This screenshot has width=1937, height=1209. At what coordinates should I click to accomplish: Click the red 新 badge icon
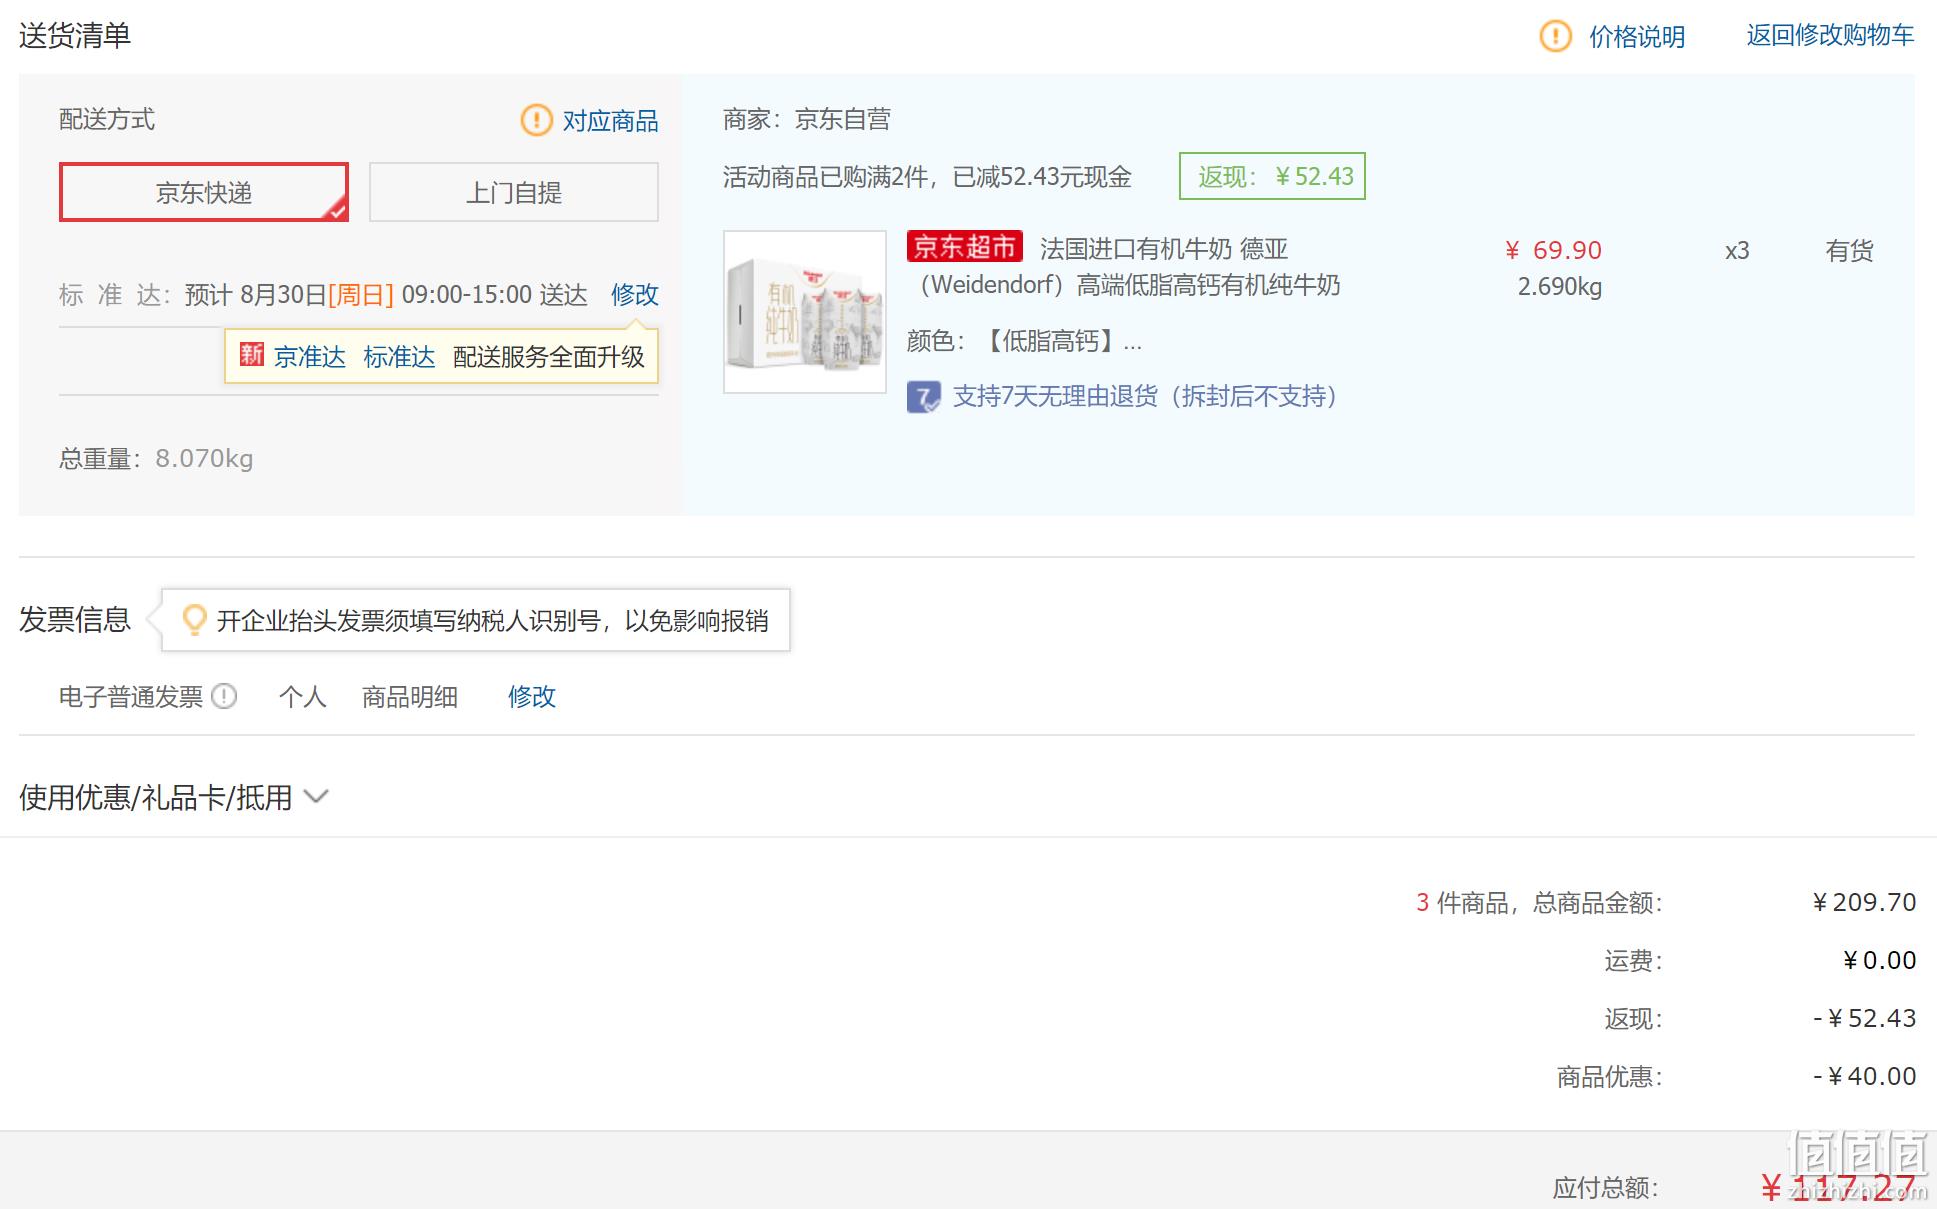click(x=252, y=355)
